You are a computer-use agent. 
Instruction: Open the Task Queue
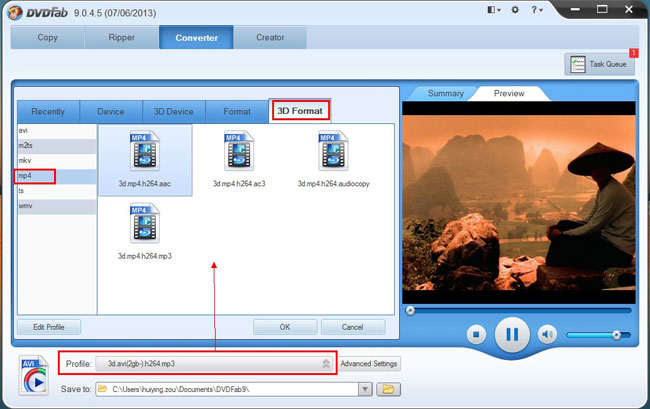[x=599, y=64]
